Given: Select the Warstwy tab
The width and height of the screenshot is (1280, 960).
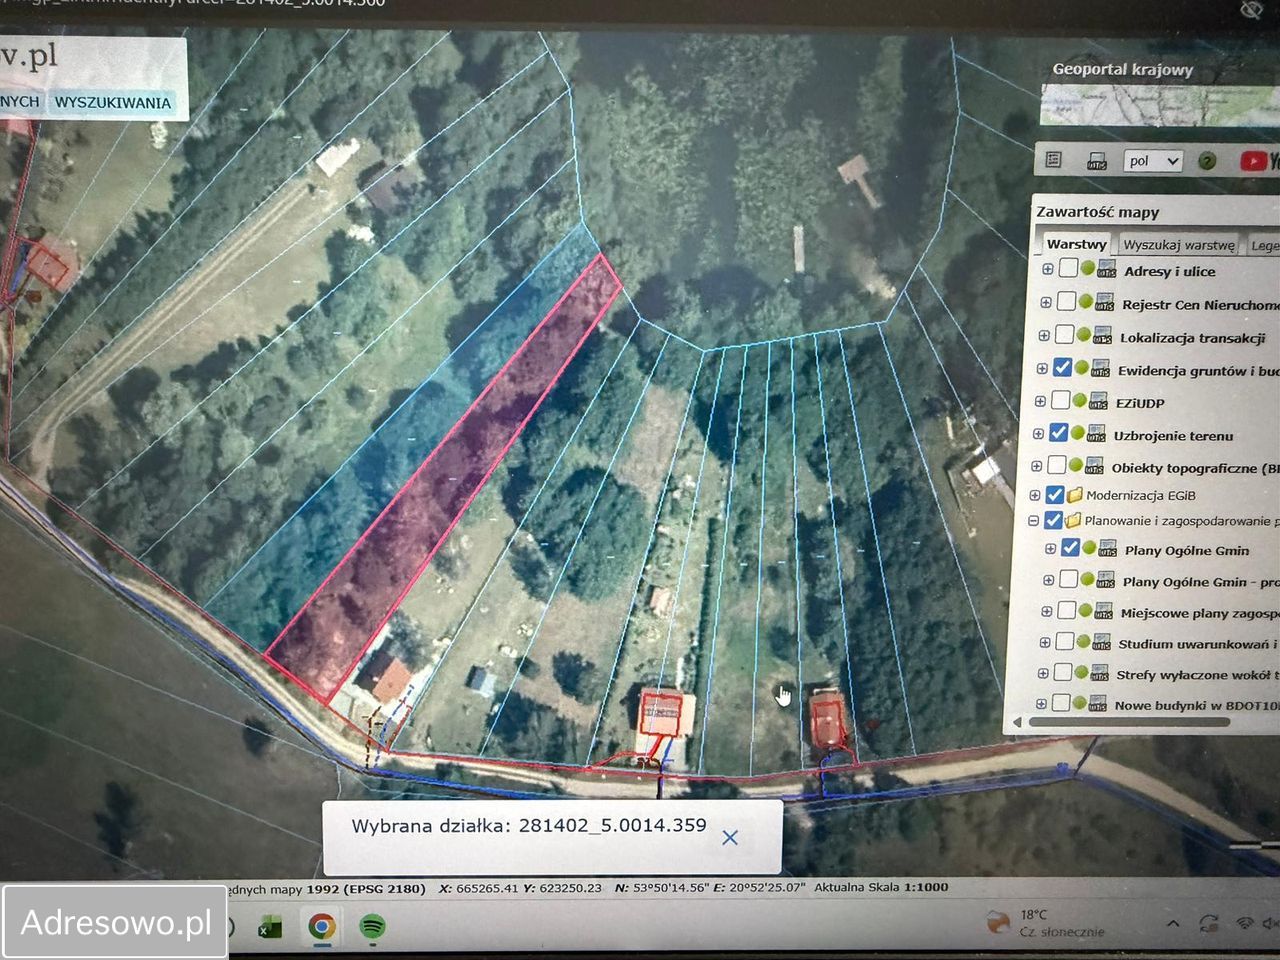Looking at the screenshot, I should [1076, 244].
